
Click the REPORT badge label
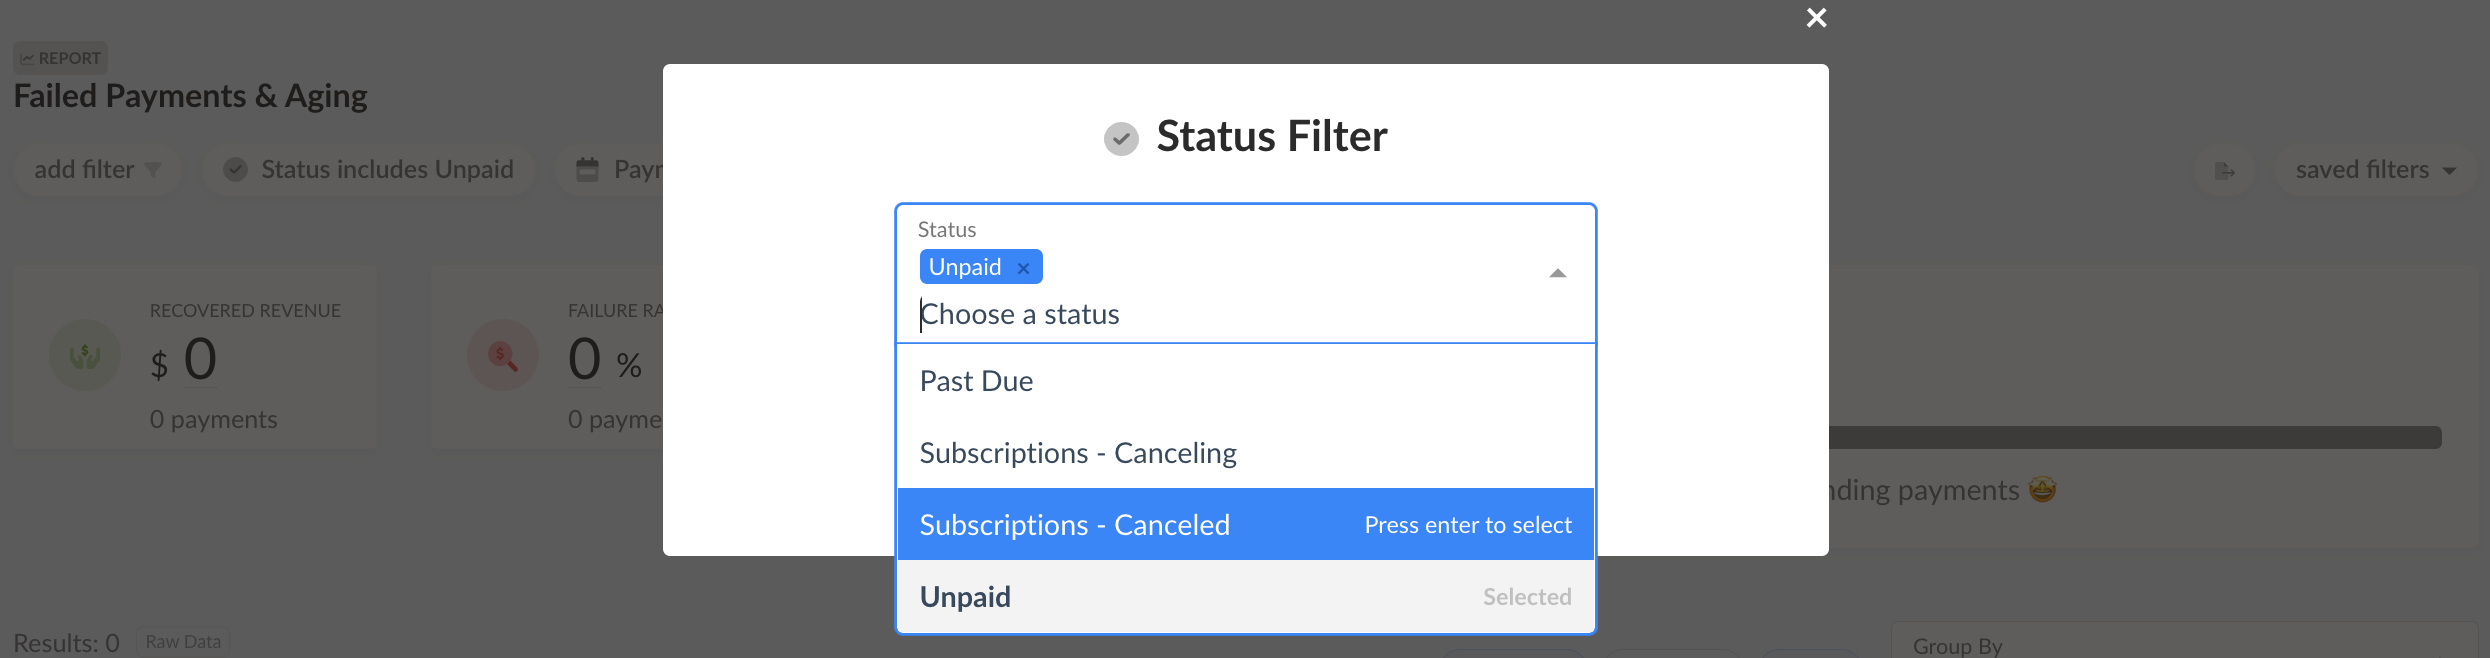tap(61, 58)
